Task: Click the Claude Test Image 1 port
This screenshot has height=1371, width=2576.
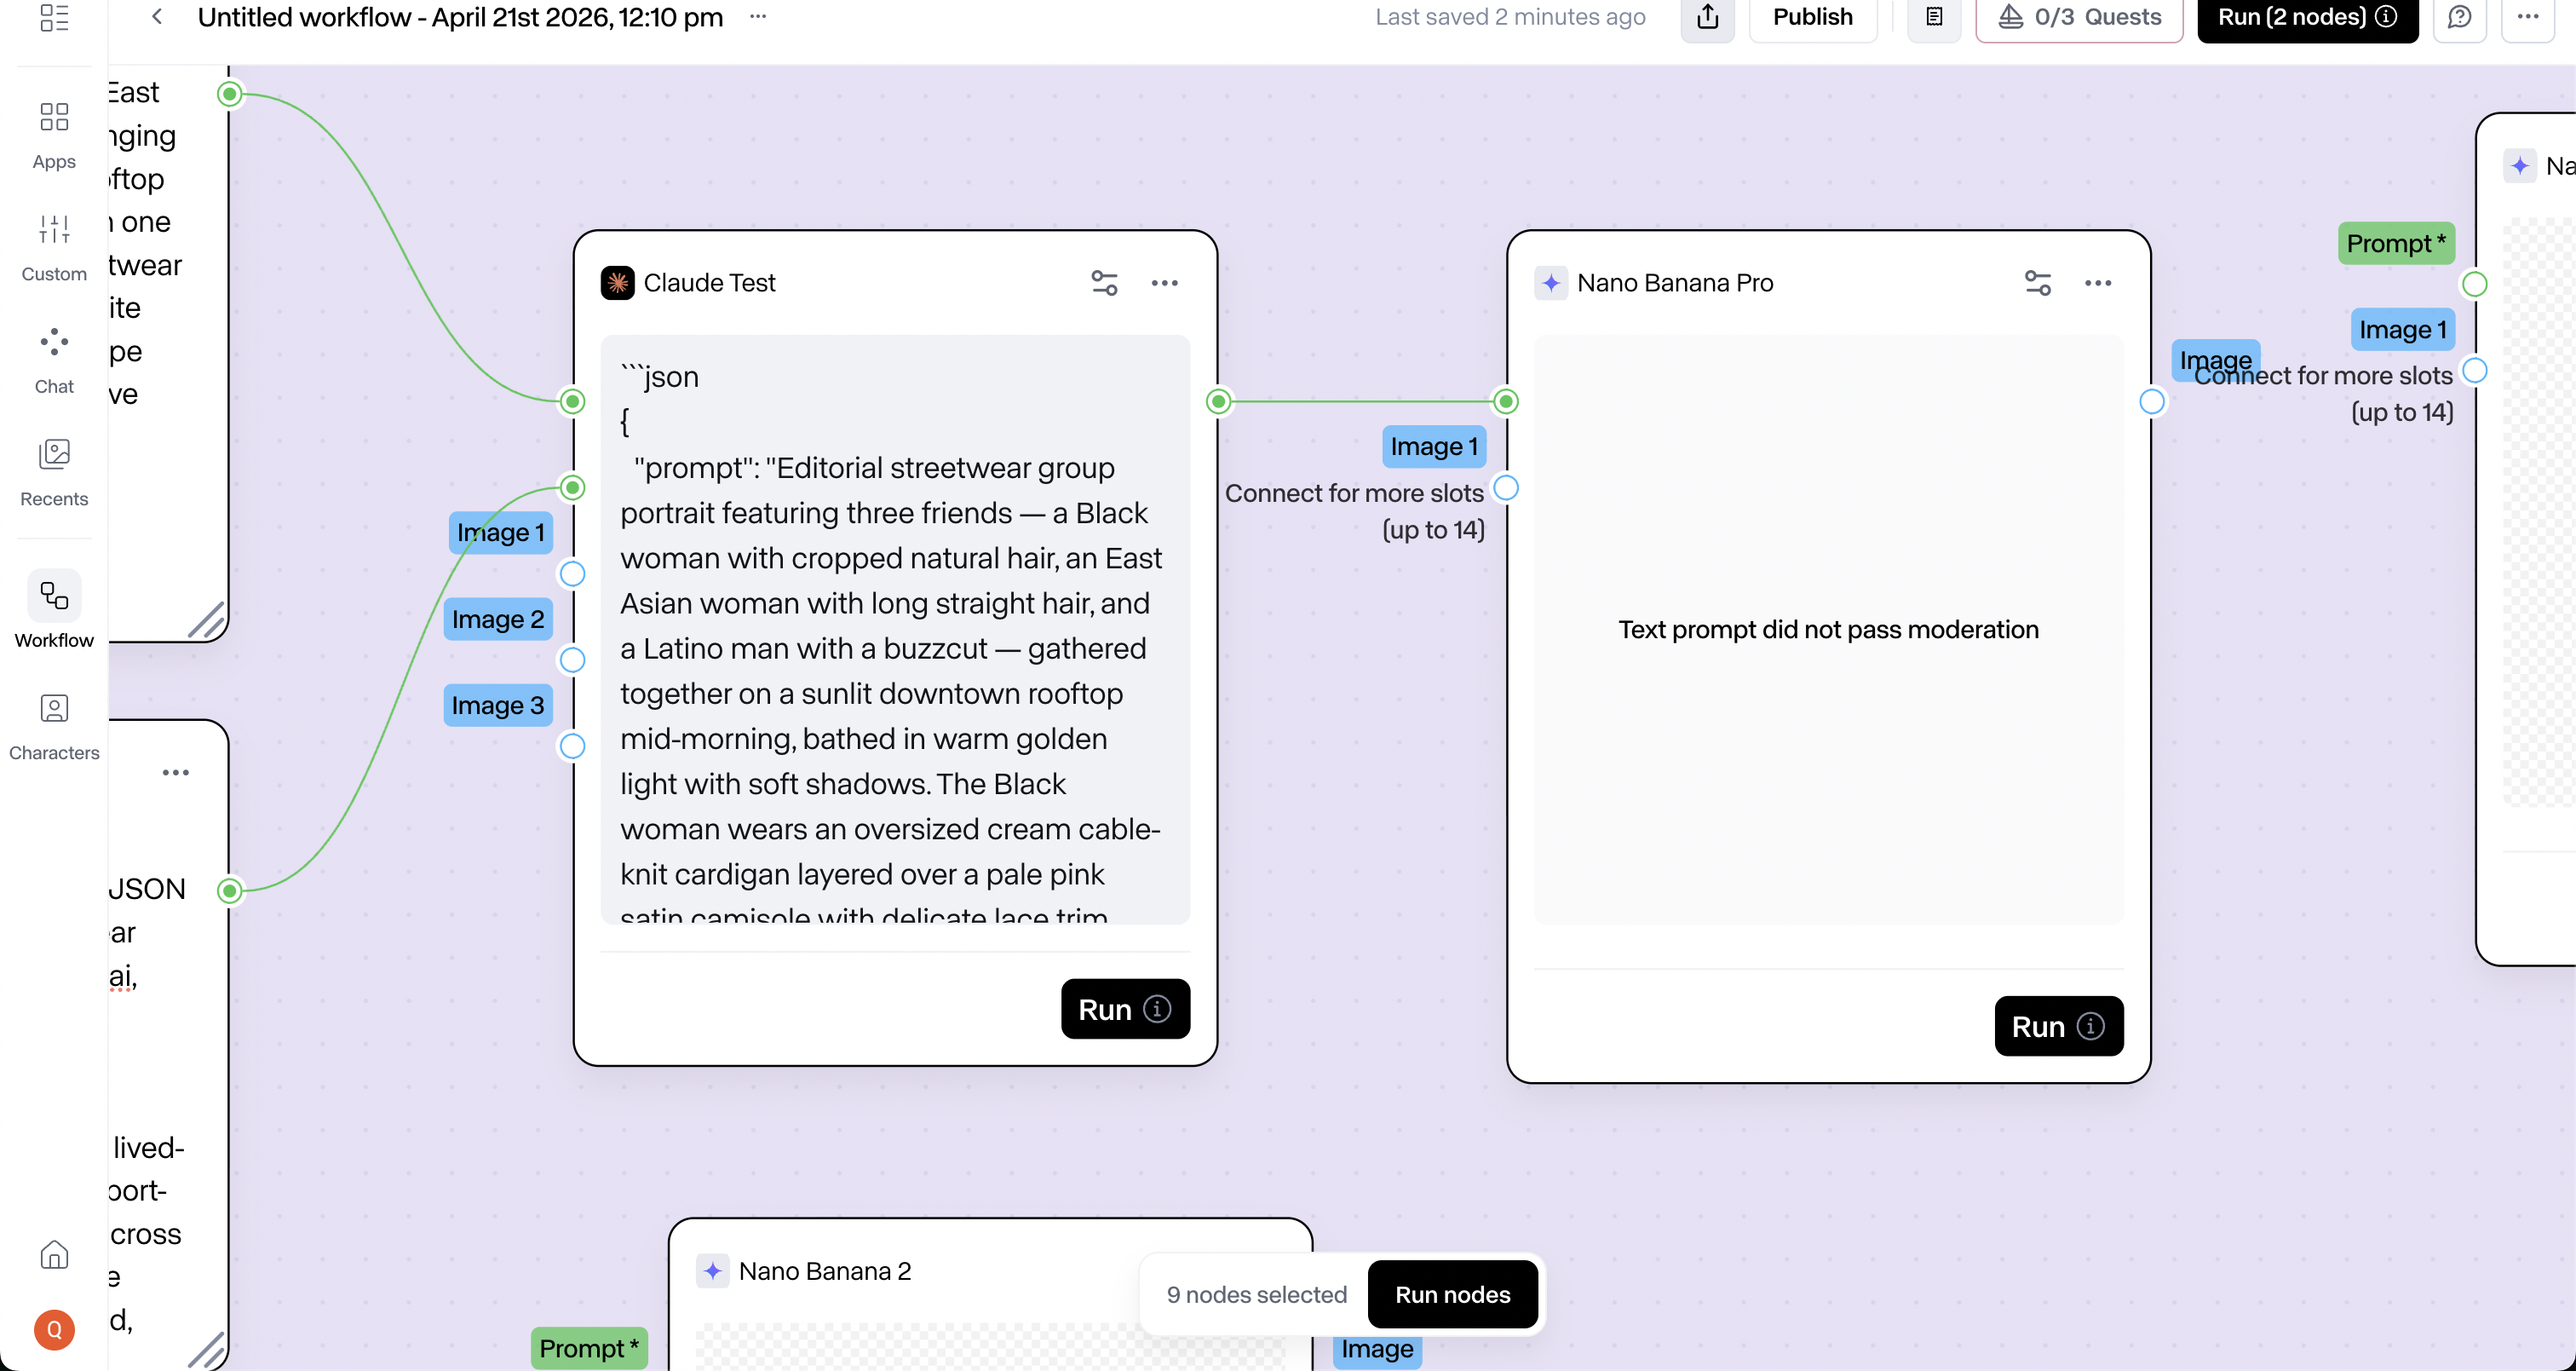Action: click(x=572, y=574)
